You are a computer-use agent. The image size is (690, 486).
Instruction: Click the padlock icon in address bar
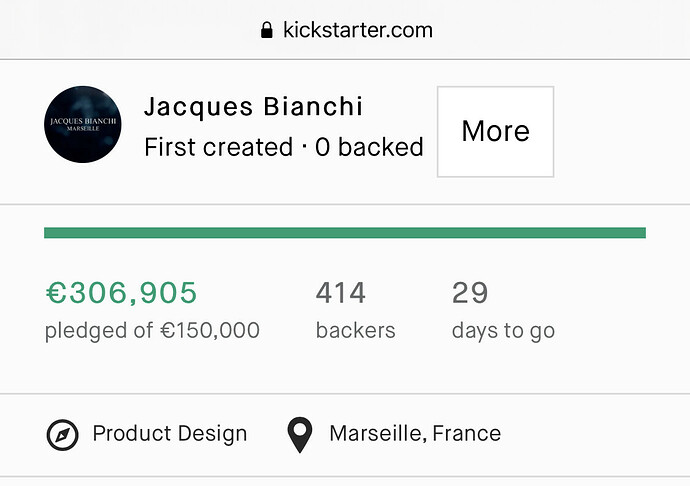(266, 30)
